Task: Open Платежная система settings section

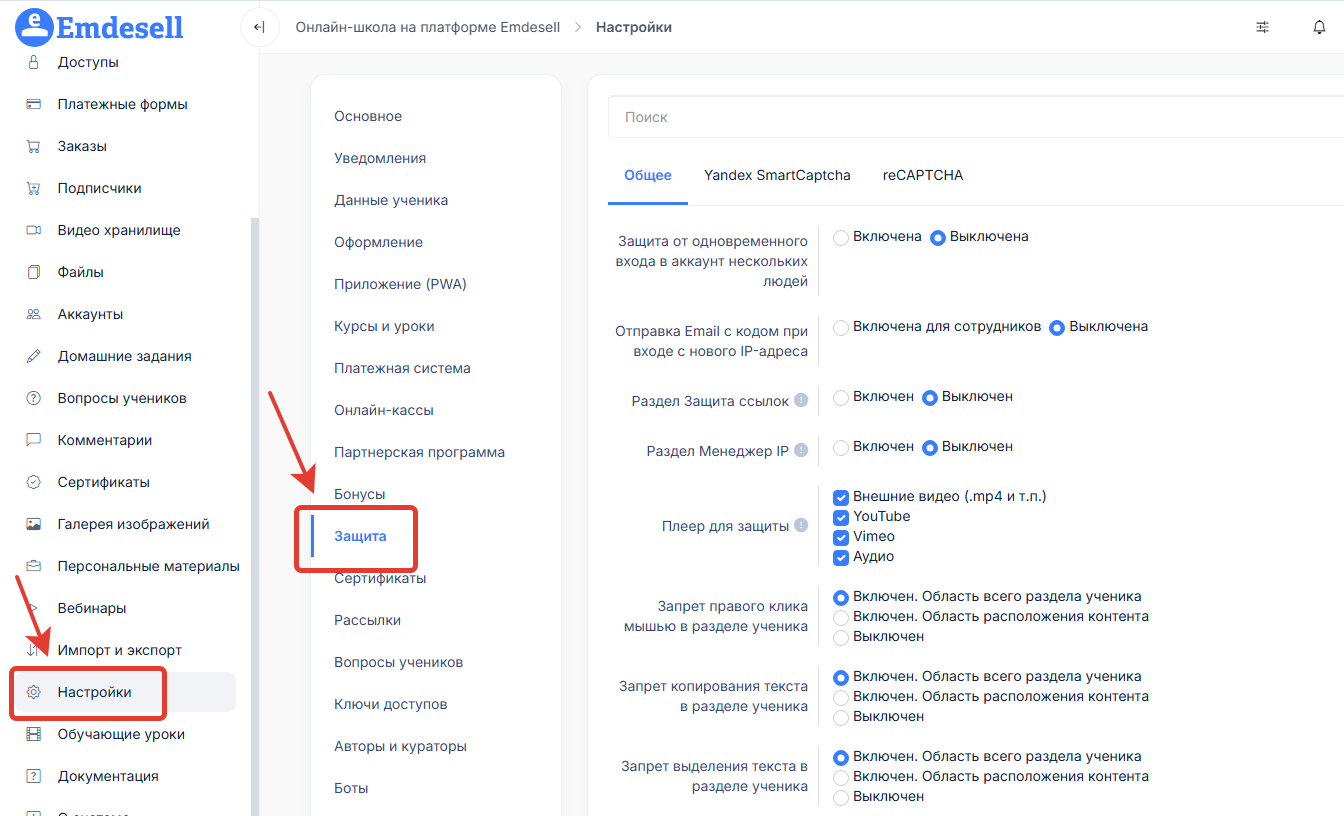Action: 402,368
